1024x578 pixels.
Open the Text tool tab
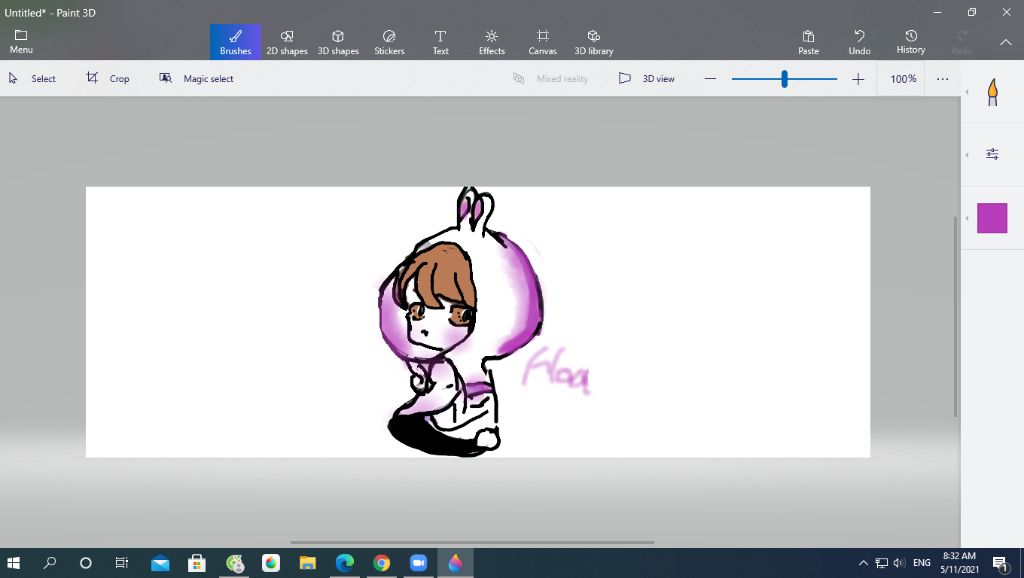click(440, 42)
